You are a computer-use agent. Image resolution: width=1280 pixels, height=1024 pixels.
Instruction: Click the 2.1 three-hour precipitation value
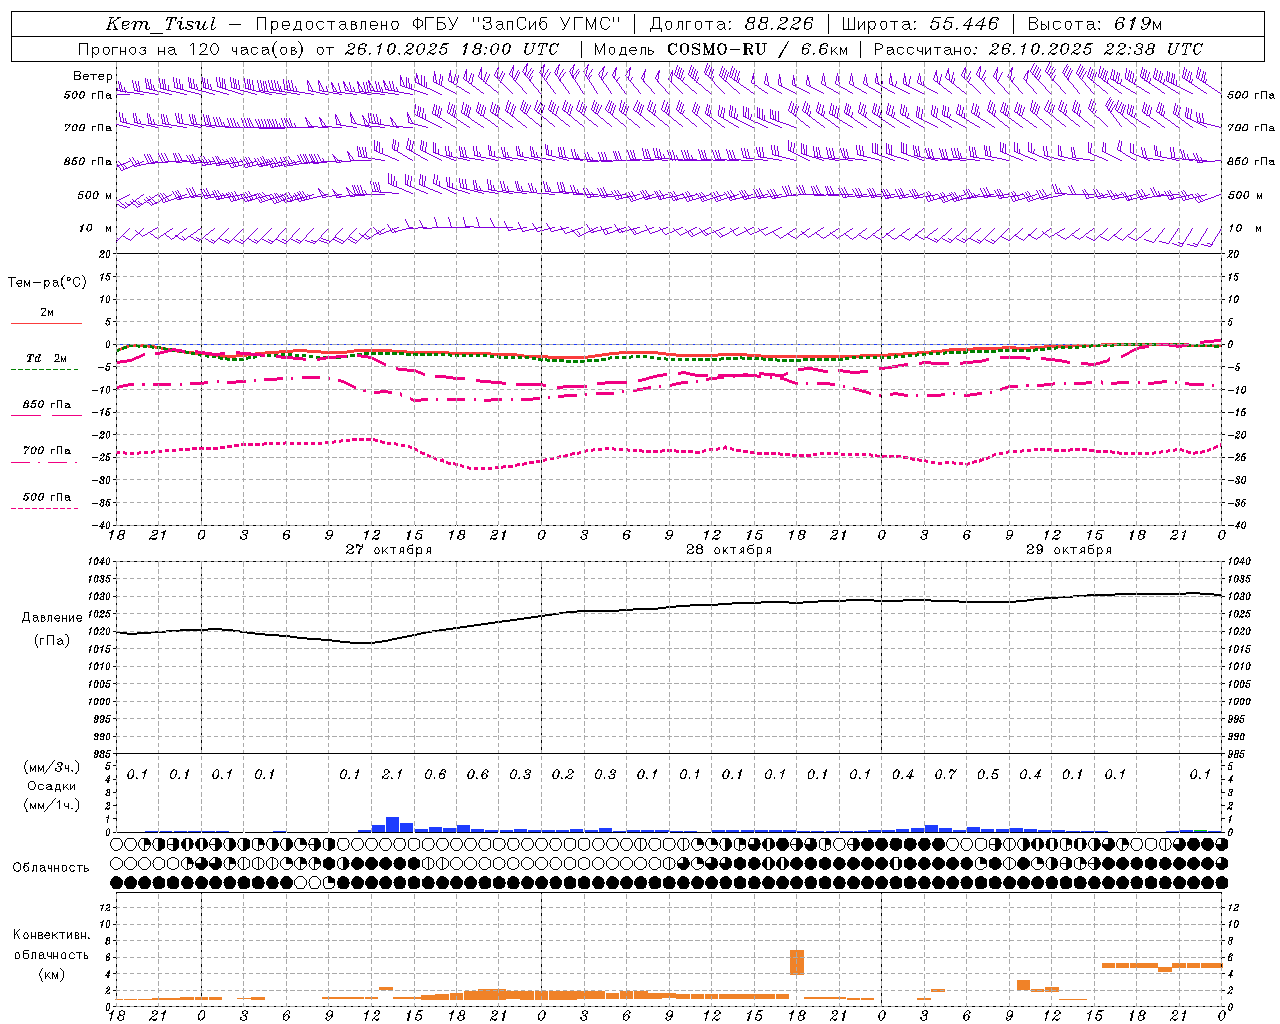coord(393,774)
